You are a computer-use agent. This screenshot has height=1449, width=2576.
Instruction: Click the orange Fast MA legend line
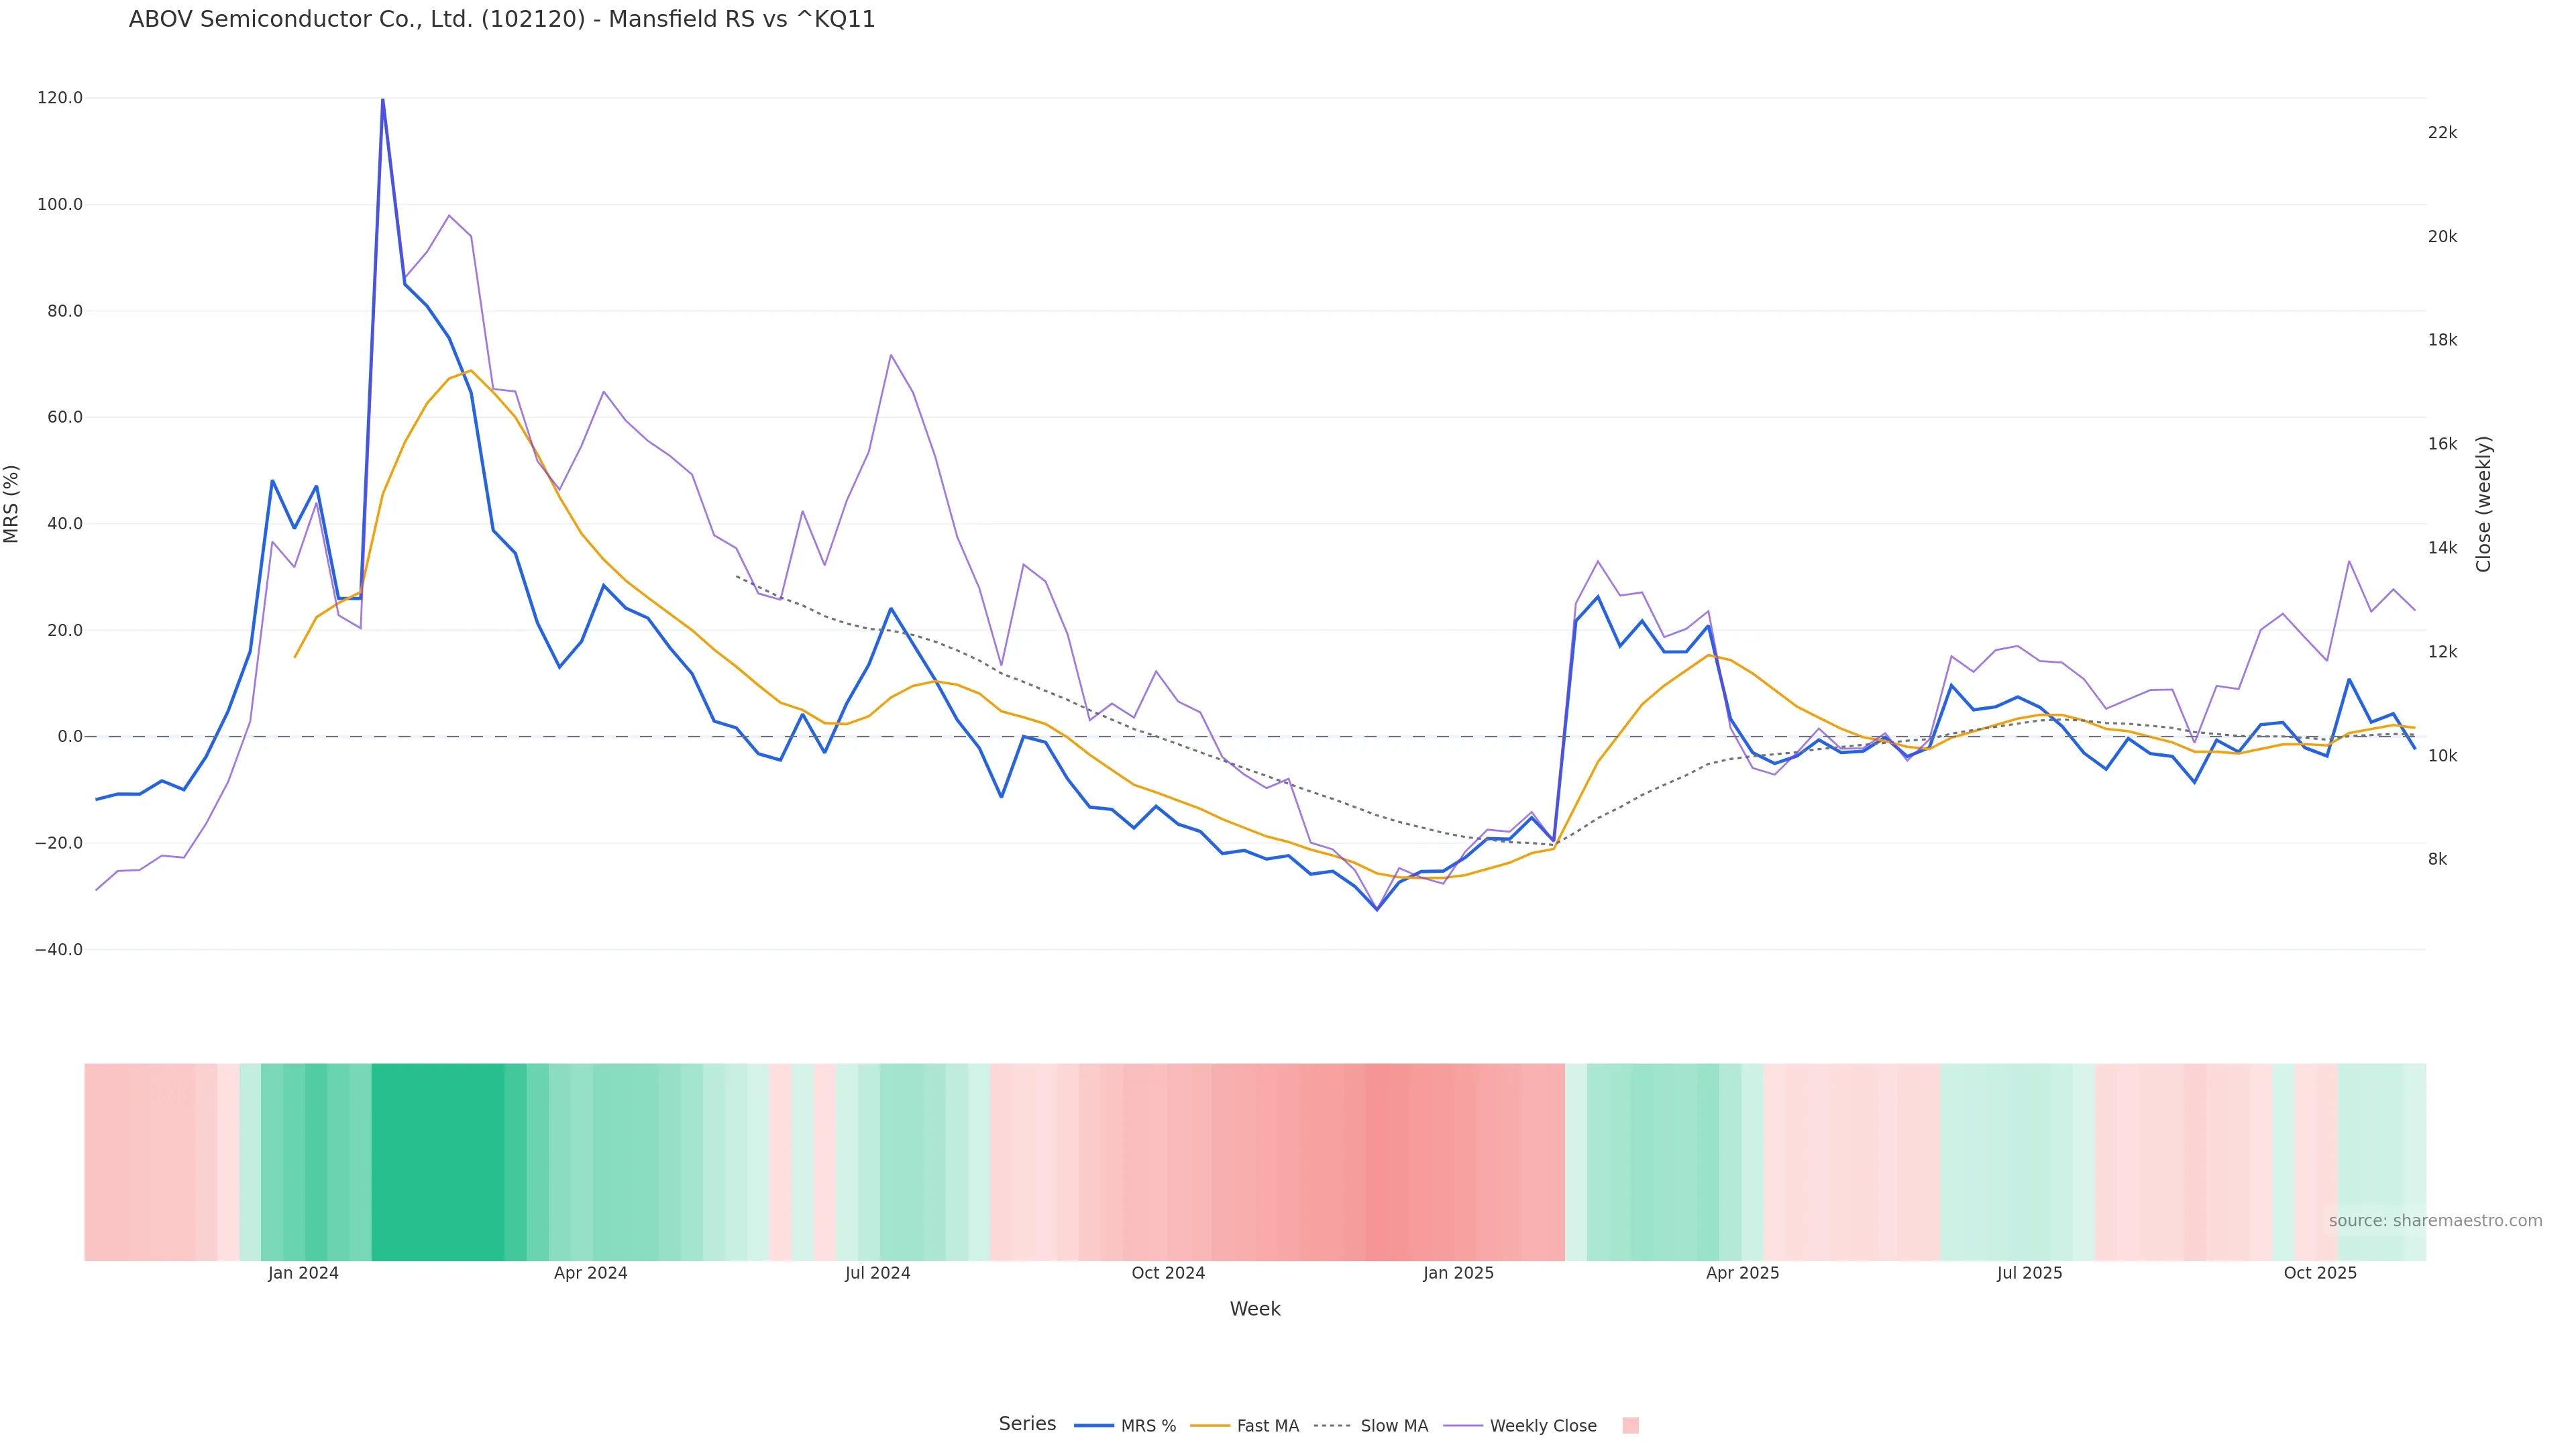[1210, 1426]
